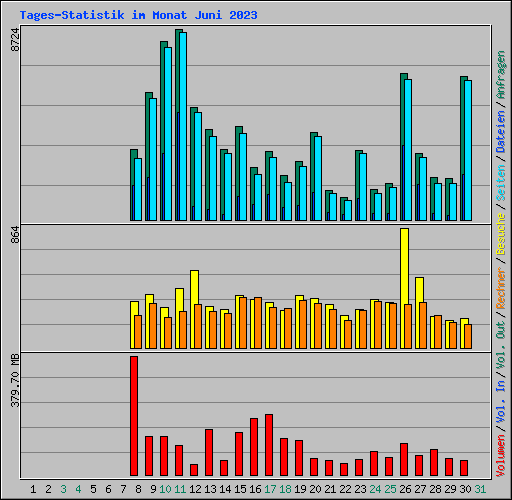Image resolution: width=512 pixels, height=500 pixels.
Task: Click the "8724" axis value
Action: click(x=15, y=40)
